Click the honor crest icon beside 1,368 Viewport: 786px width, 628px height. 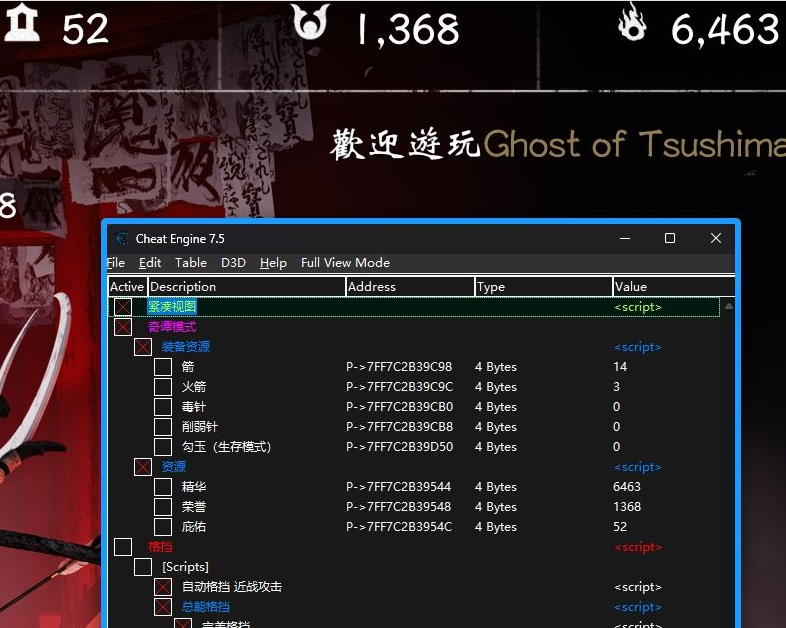pyautogui.click(x=311, y=21)
